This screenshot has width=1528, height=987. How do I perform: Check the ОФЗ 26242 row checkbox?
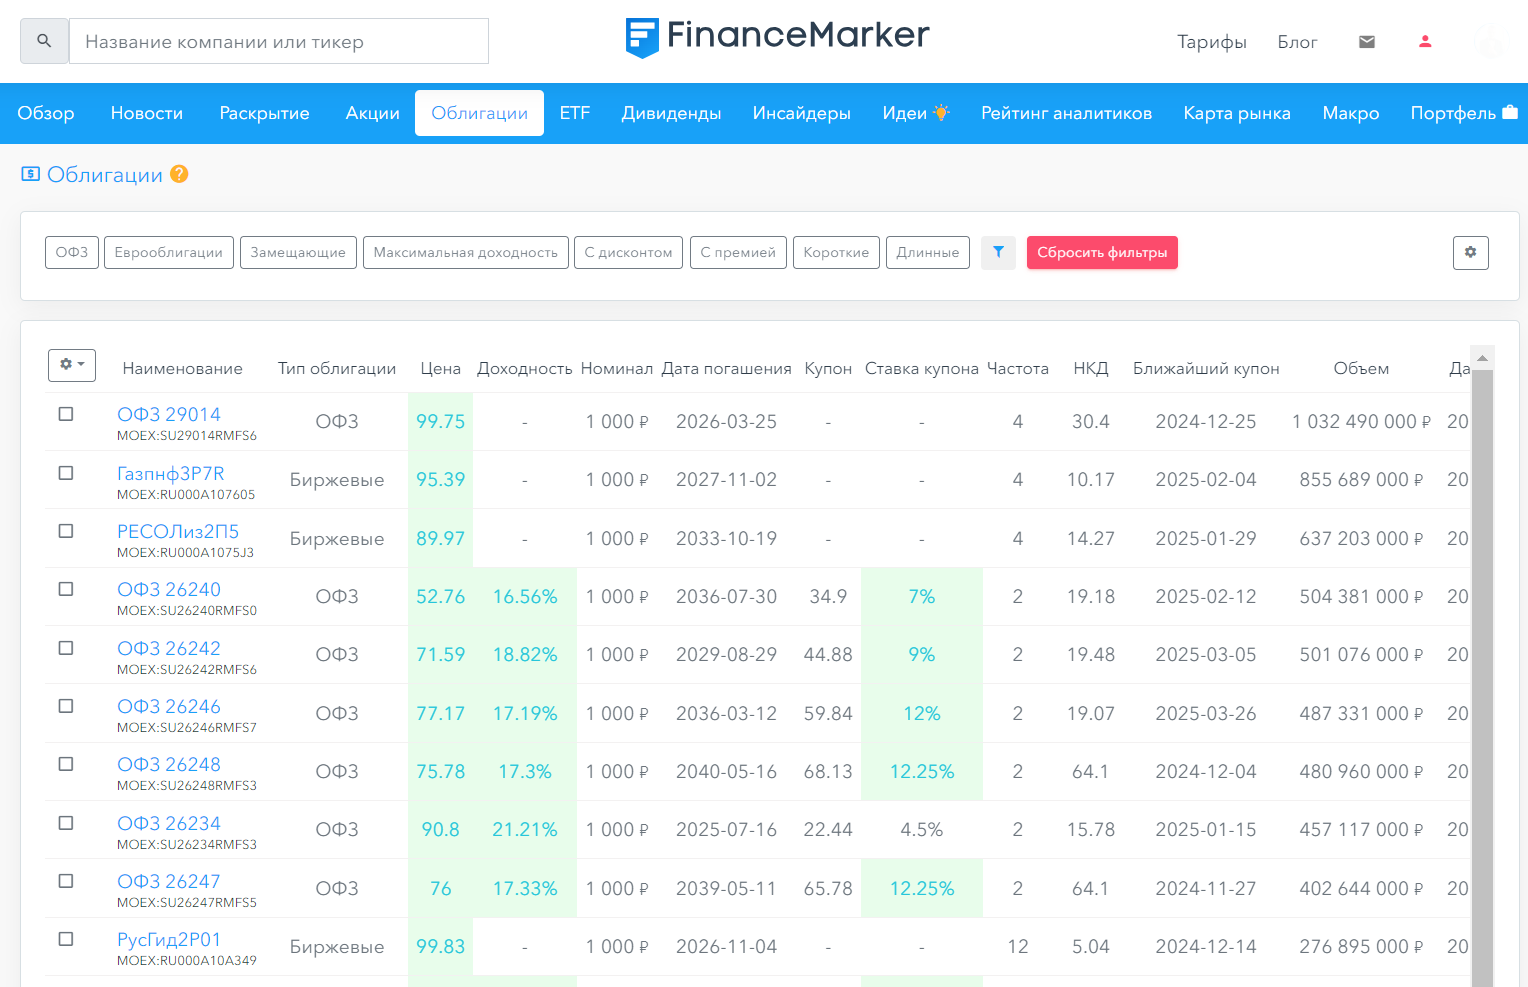point(66,648)
